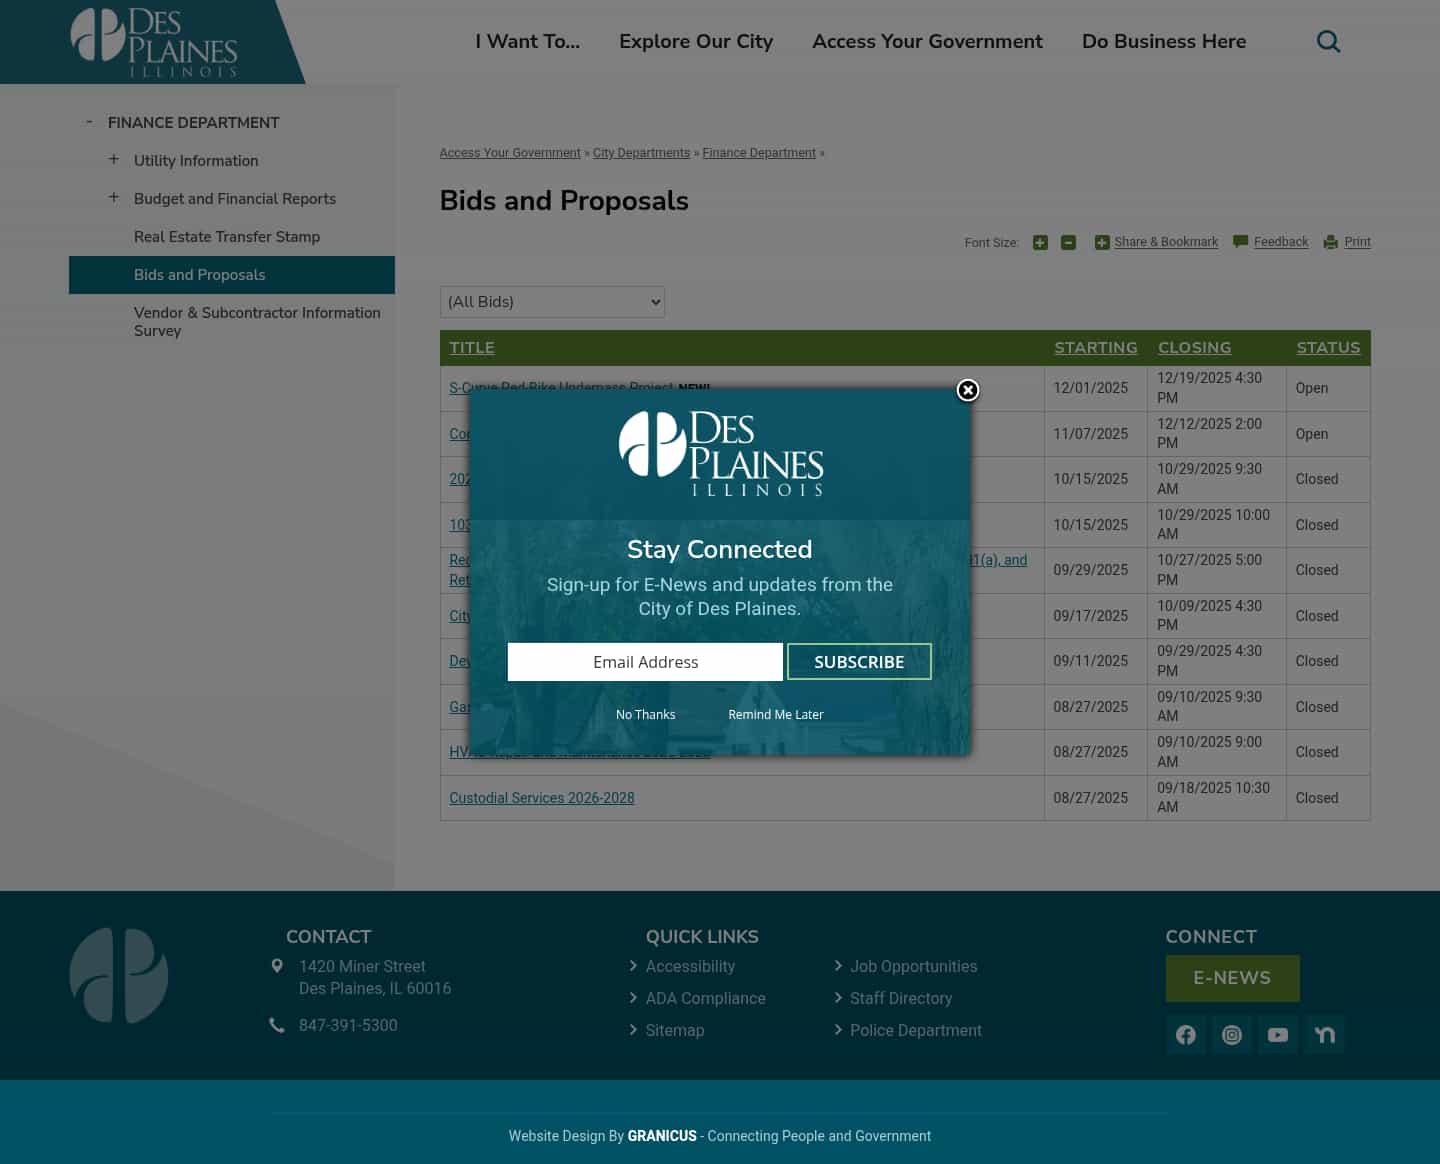Open the Do Business Here menu

point(1164,41)
